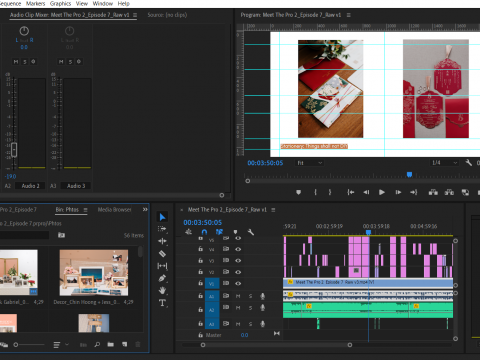
Task: Select the Selection tool arrow
Action: tap(162, 217)
